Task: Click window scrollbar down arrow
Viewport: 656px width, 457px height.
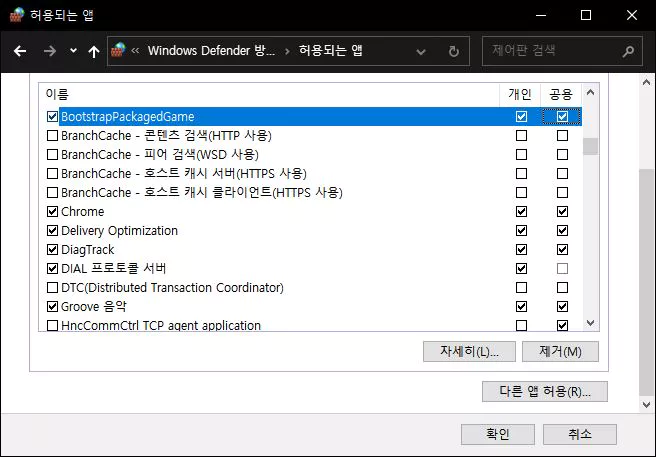Action: tap(646, 405)
